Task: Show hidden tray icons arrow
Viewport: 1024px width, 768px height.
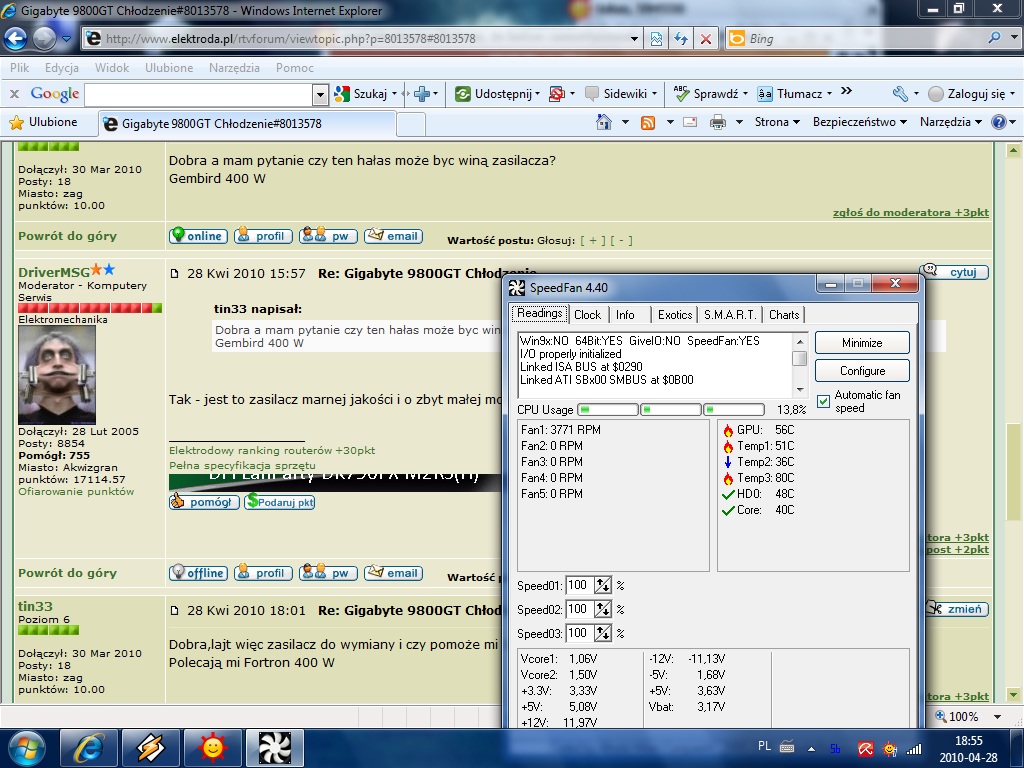Action: 811,749
